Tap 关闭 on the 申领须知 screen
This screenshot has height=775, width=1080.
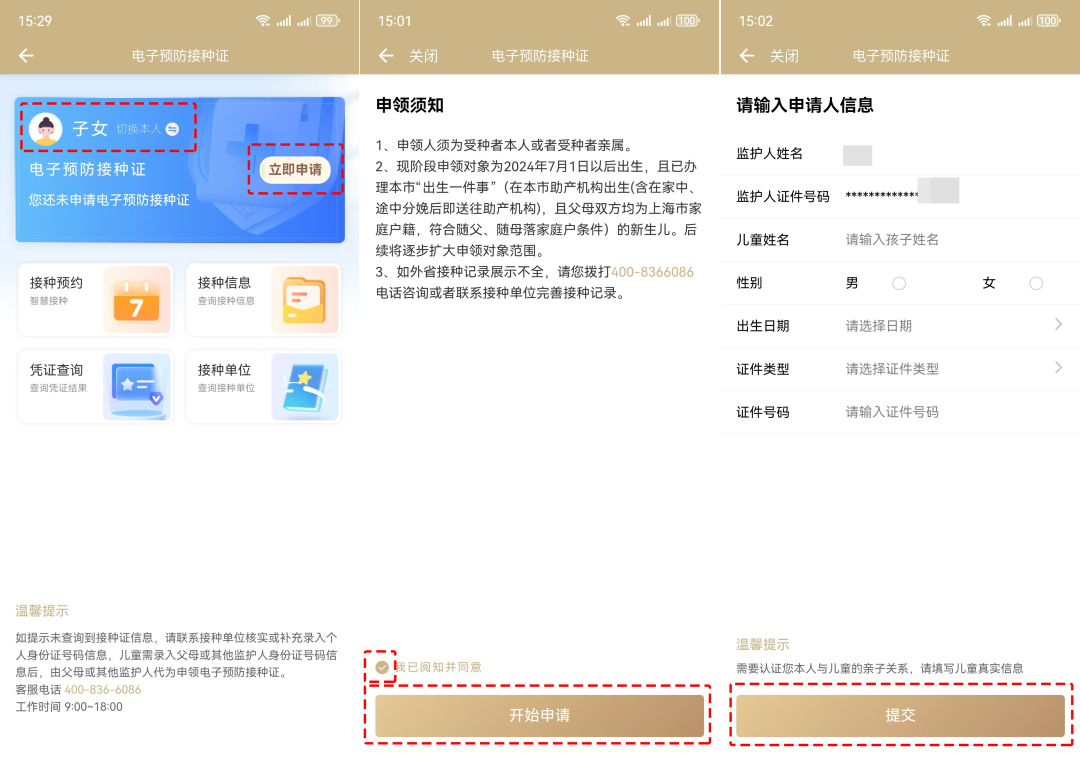click(423, 56)
